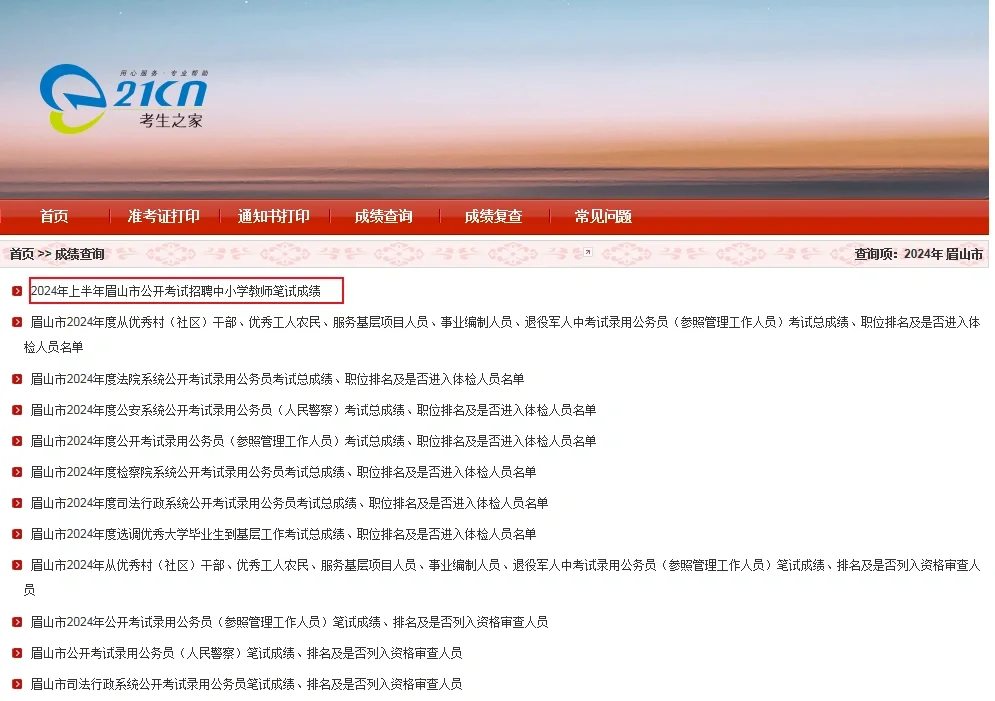Open 从优秀村（社区）干部 考试总成绩 体检人员名单 link

501,334
